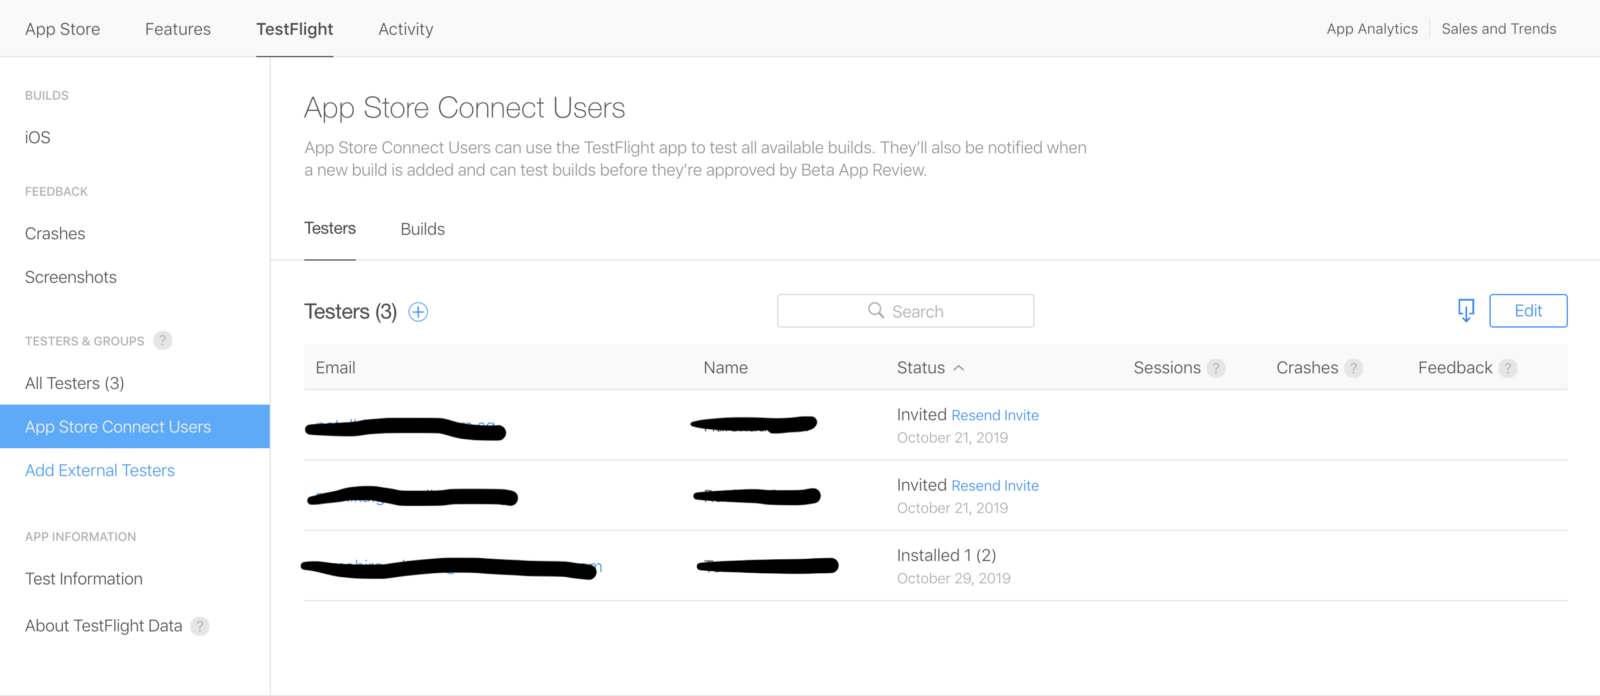Click Add External Testers link

click(100, 470)
